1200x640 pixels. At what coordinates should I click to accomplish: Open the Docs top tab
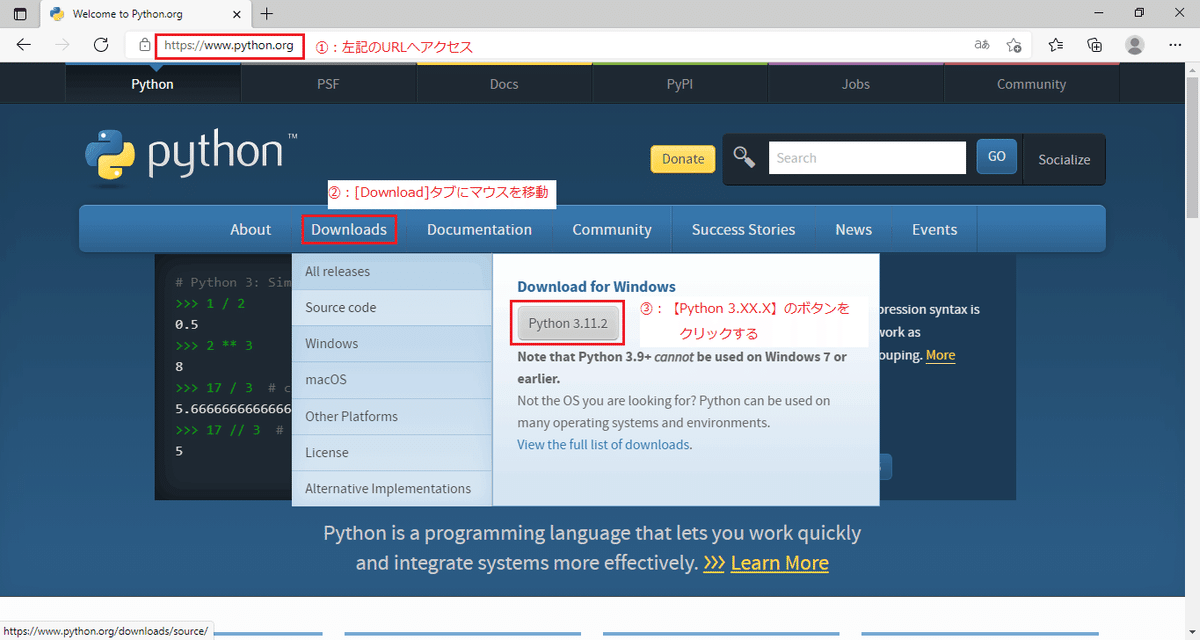(x=504, y=84)
